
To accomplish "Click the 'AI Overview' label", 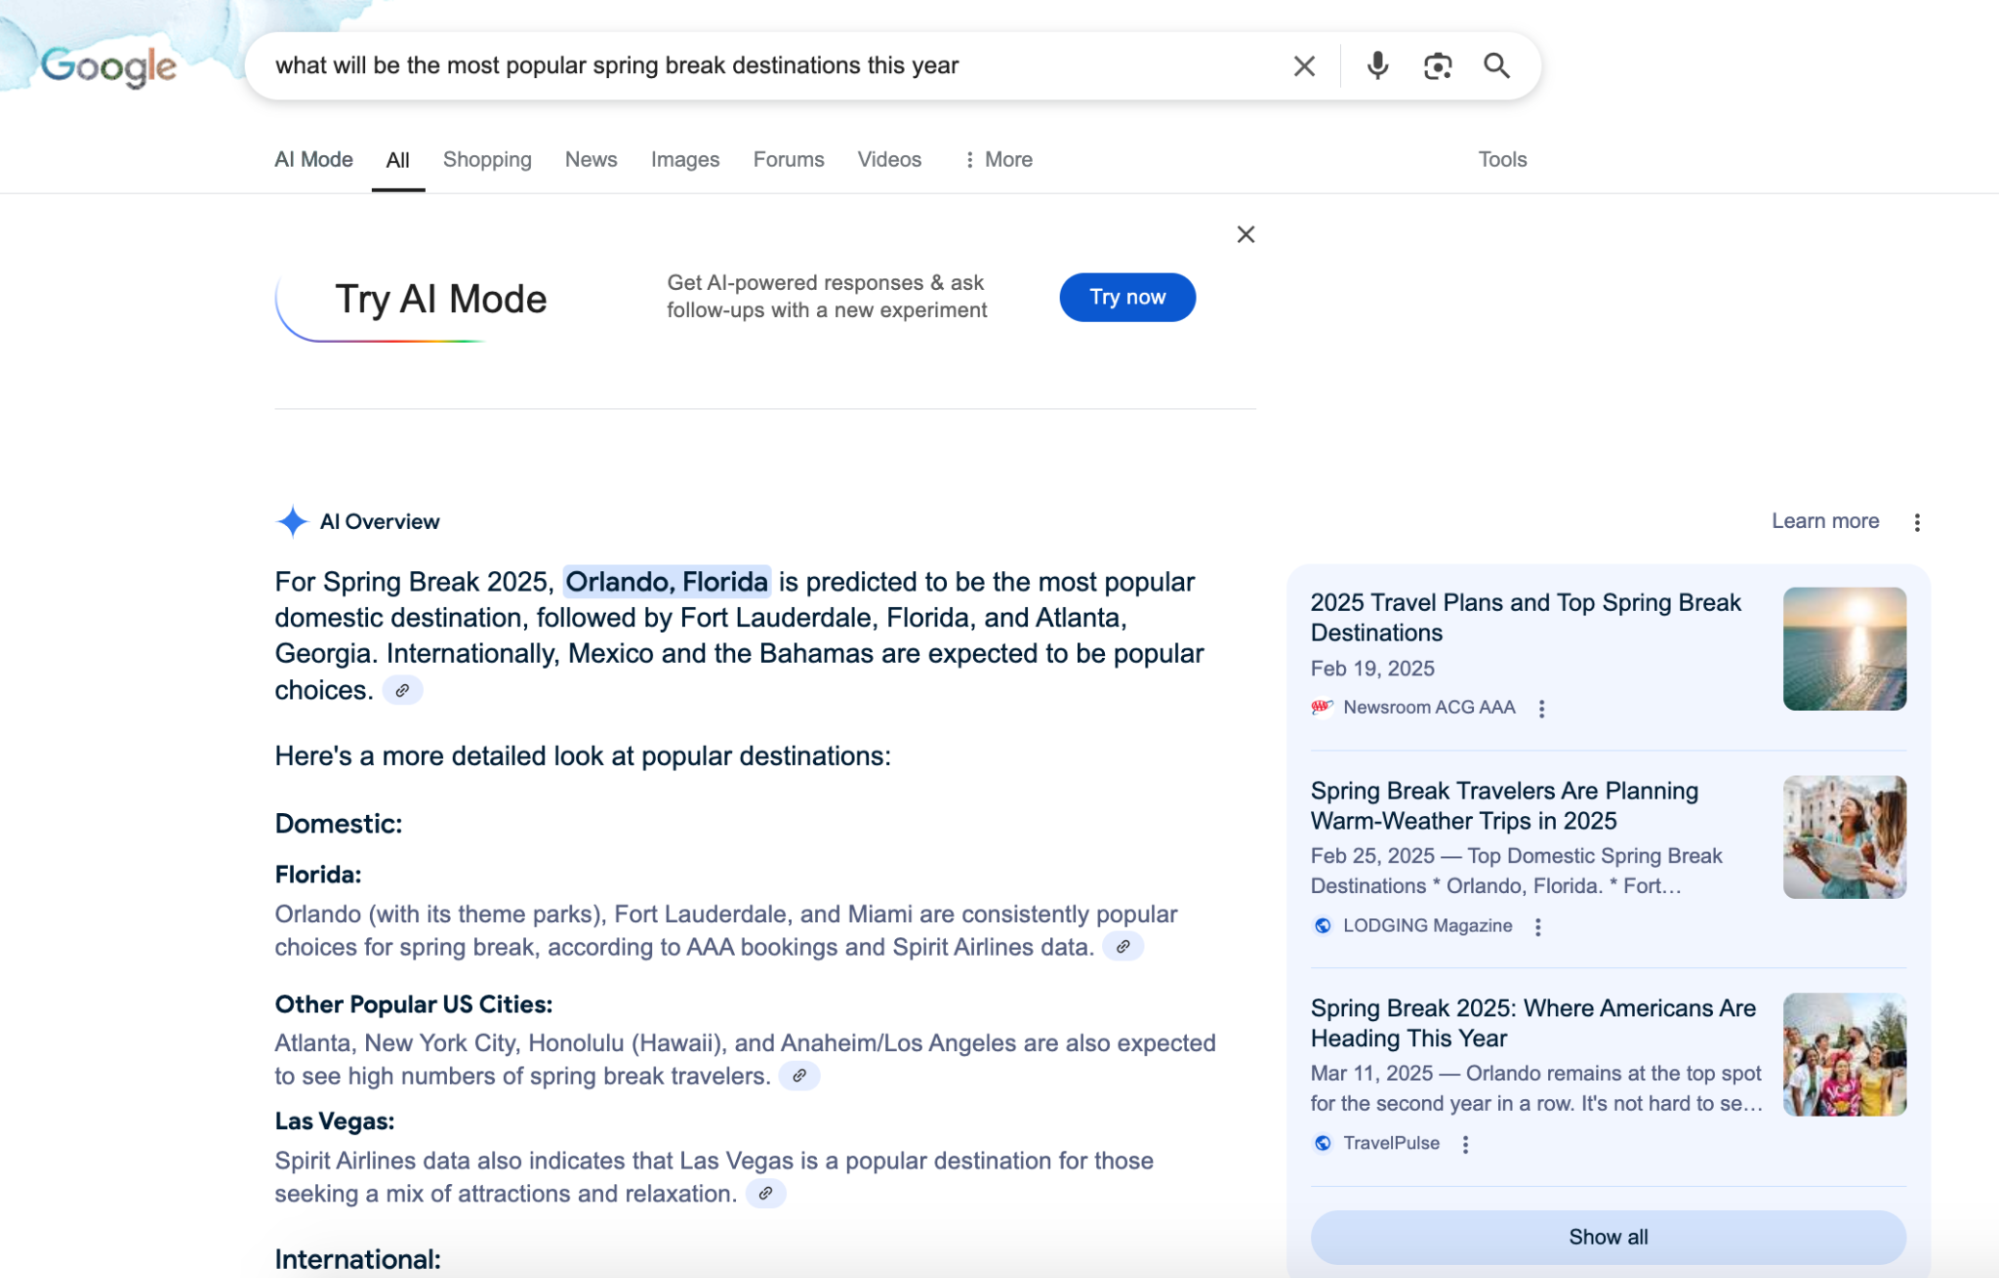I will pyautogui.click(x=379, y=522).
